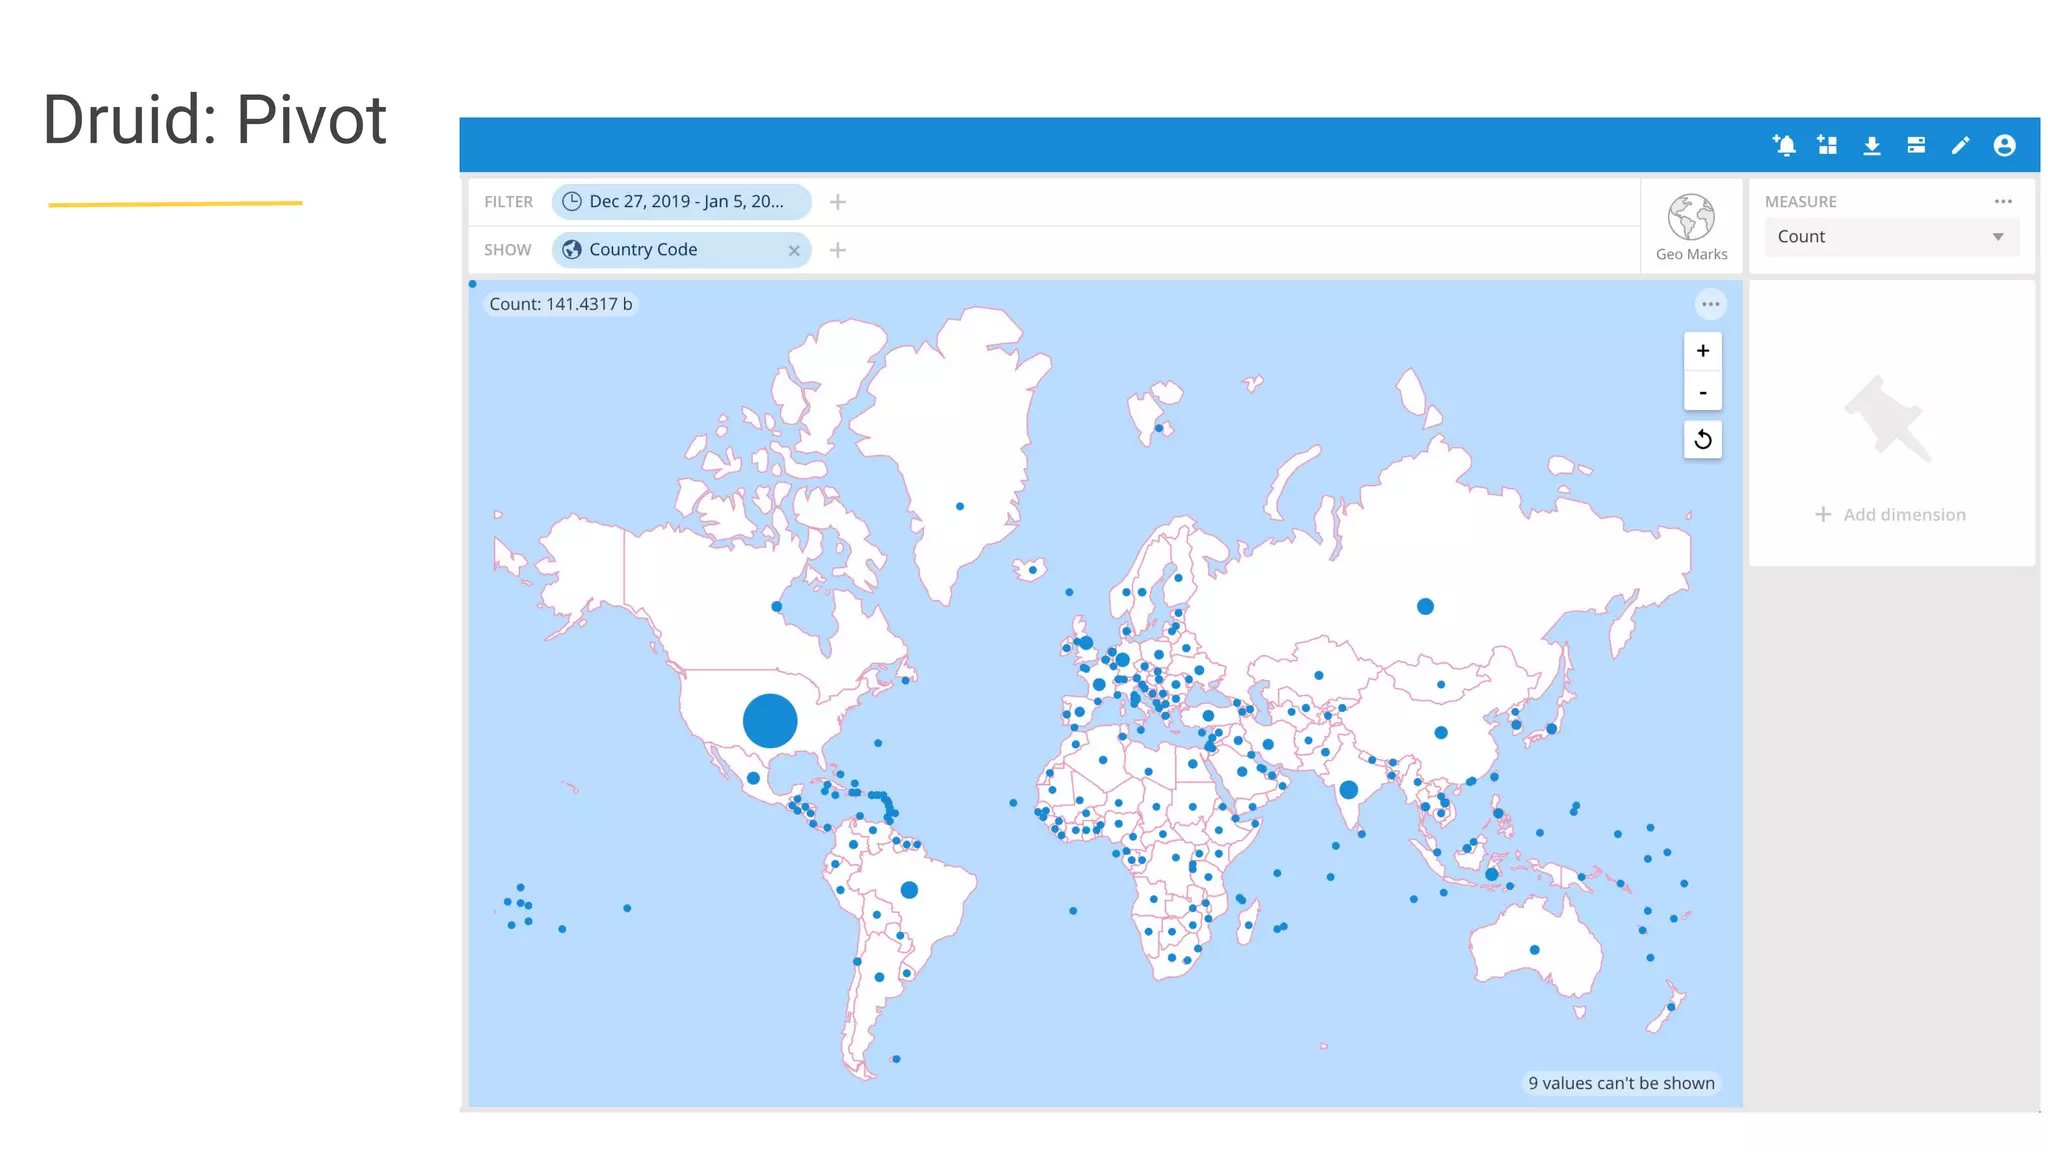Open the Geo Marks visualization selector
Viewport: 2048px width, 1152px height.
(1691, 226)
